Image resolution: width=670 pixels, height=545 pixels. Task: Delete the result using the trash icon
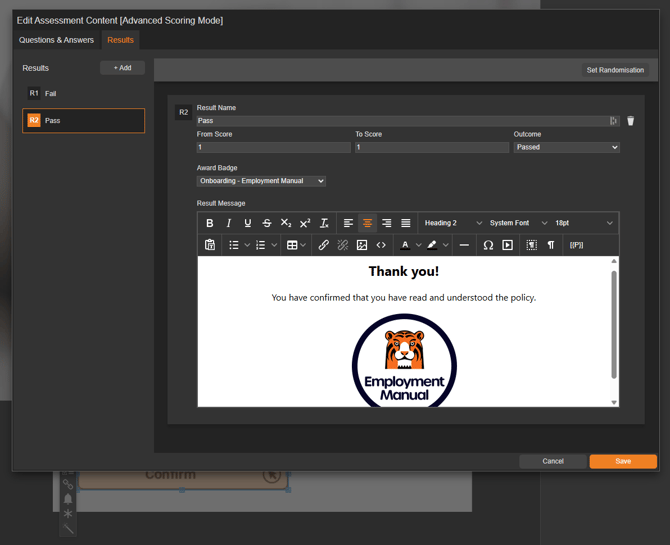630,121
